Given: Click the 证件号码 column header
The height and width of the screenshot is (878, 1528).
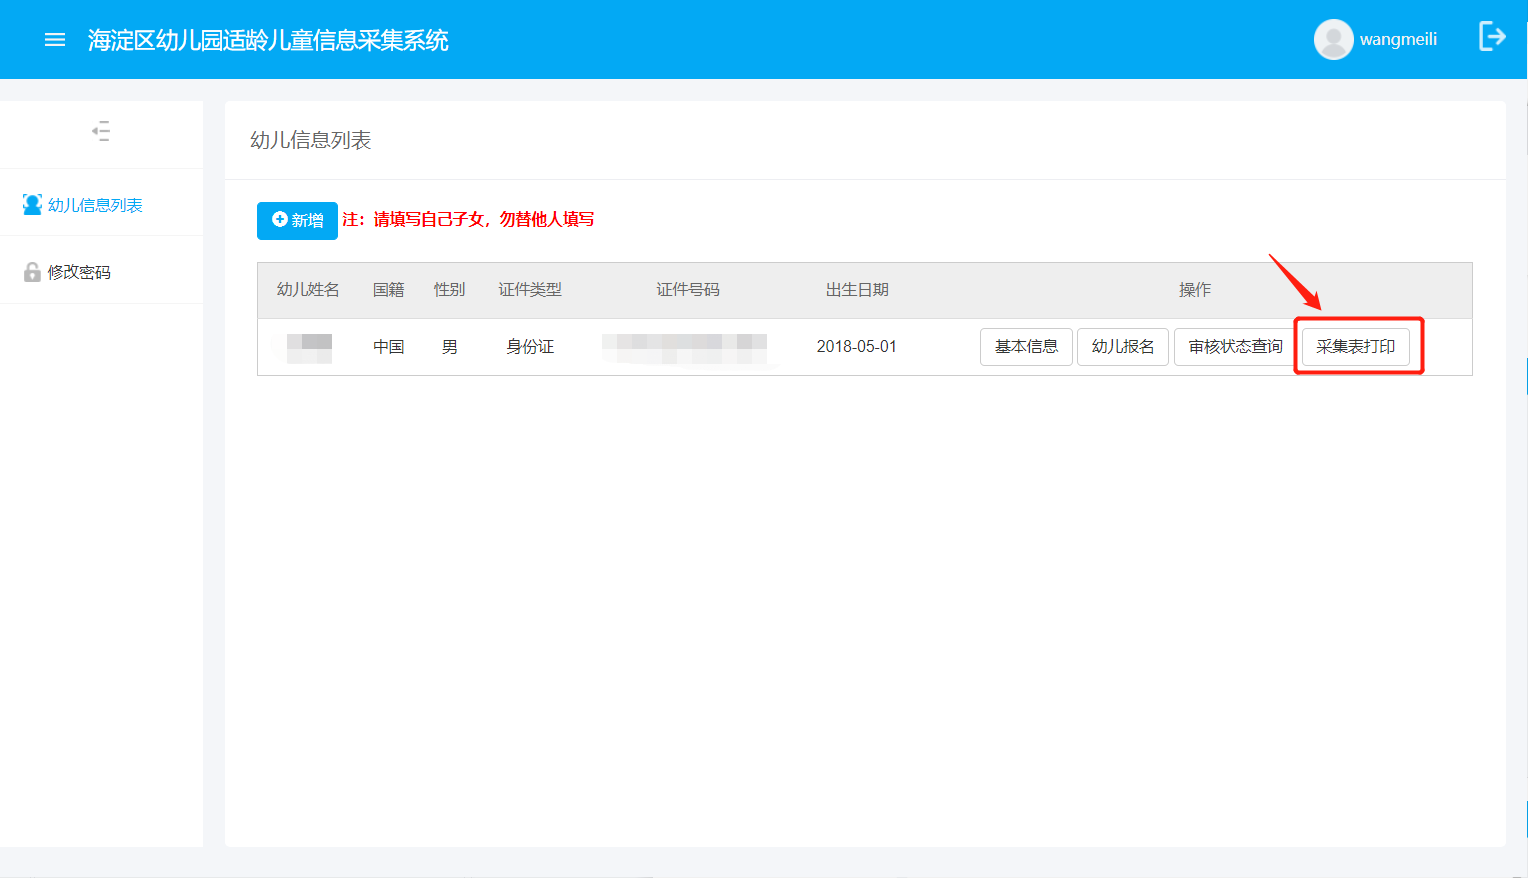Looking at the screenshot, I should coord(688,290).
